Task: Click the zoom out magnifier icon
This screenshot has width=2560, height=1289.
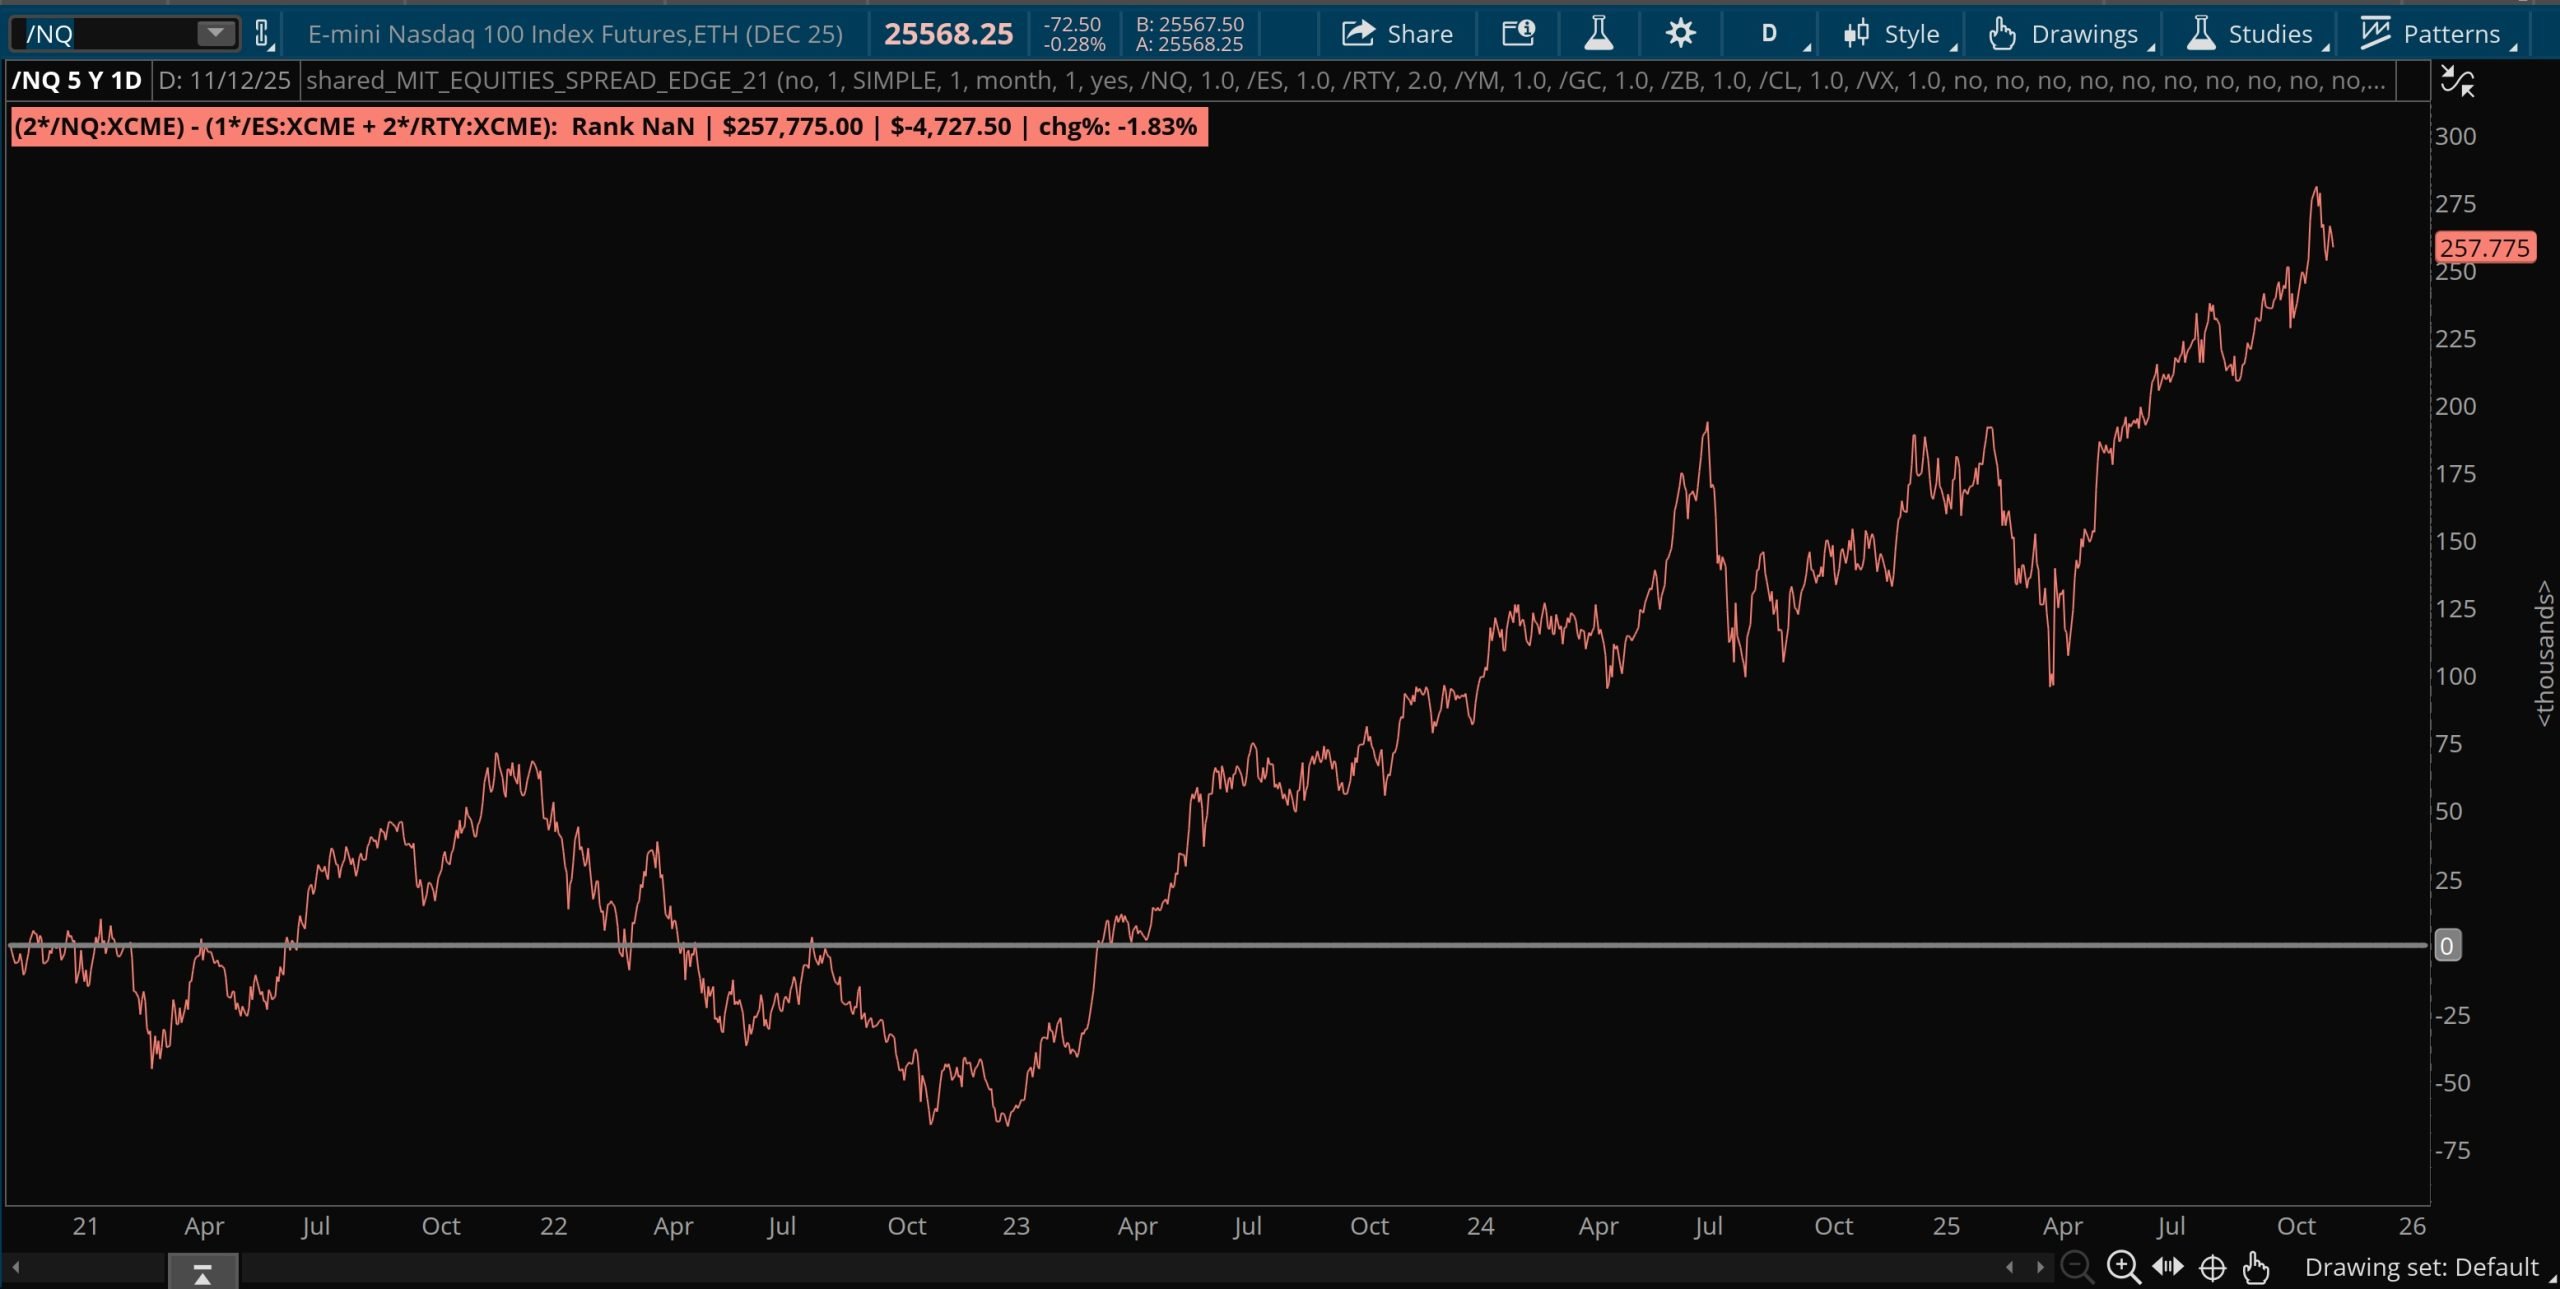Action: 2077,1267
